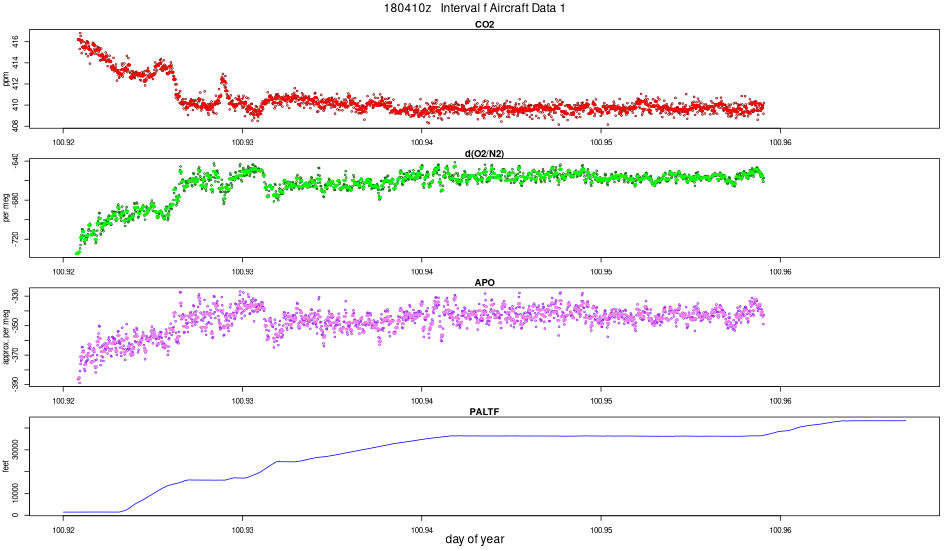The height and width of the screenshot is (550, 950).
Task: Click the PALTF panel title
Action: (484, 412)
